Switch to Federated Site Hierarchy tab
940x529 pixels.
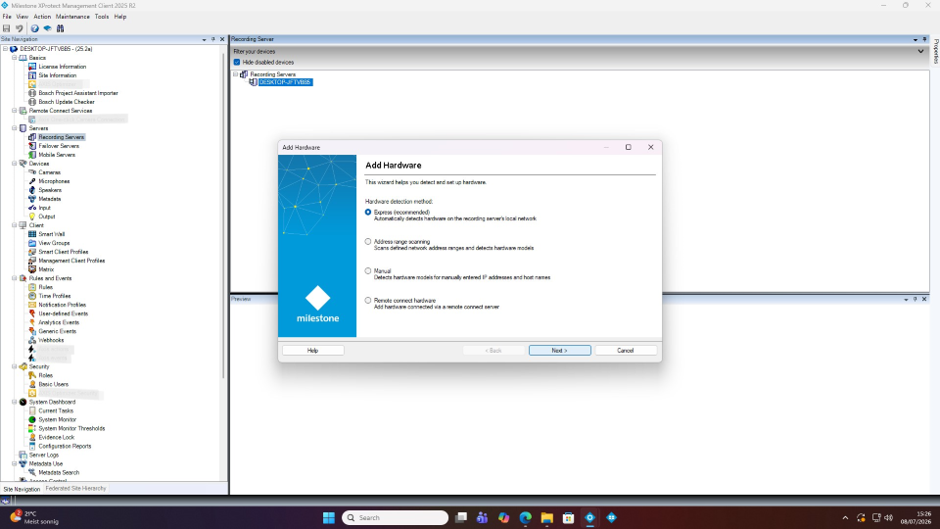(x=76, y=489)
